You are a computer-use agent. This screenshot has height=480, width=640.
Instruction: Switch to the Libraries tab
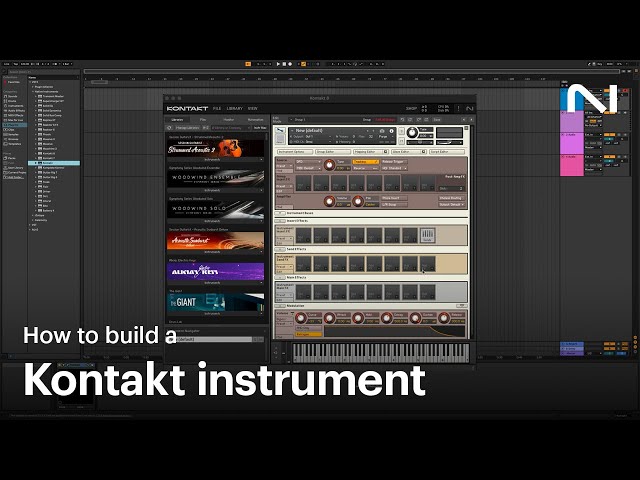point(177,120)
